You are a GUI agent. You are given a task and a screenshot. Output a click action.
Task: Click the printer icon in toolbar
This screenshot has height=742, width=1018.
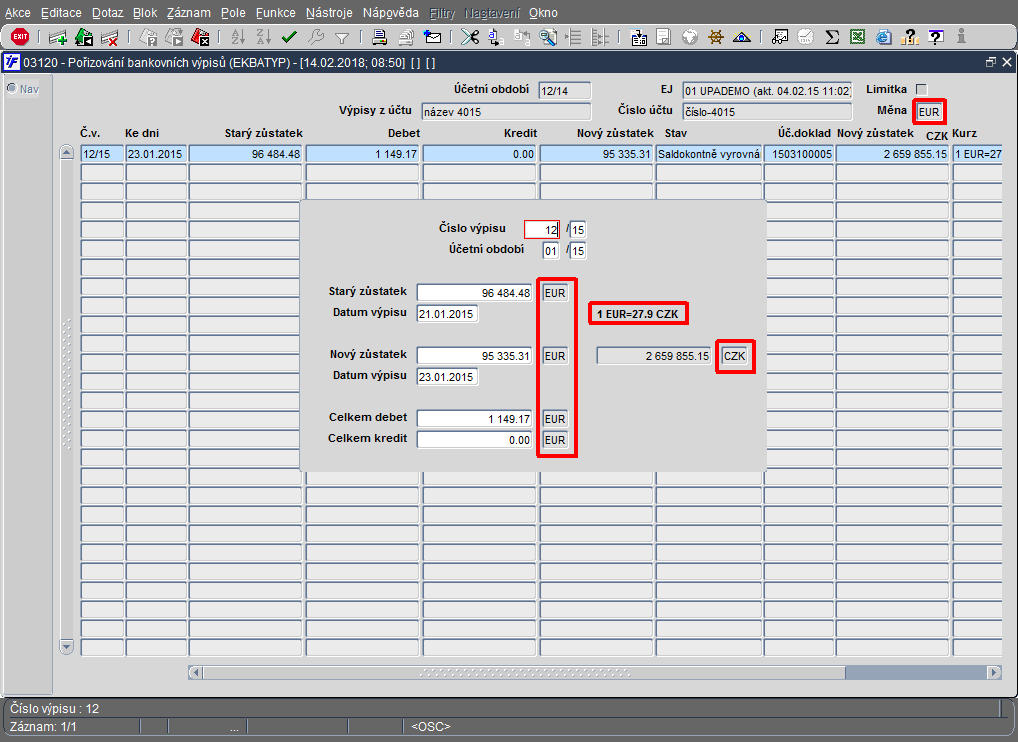pos(379,38)
